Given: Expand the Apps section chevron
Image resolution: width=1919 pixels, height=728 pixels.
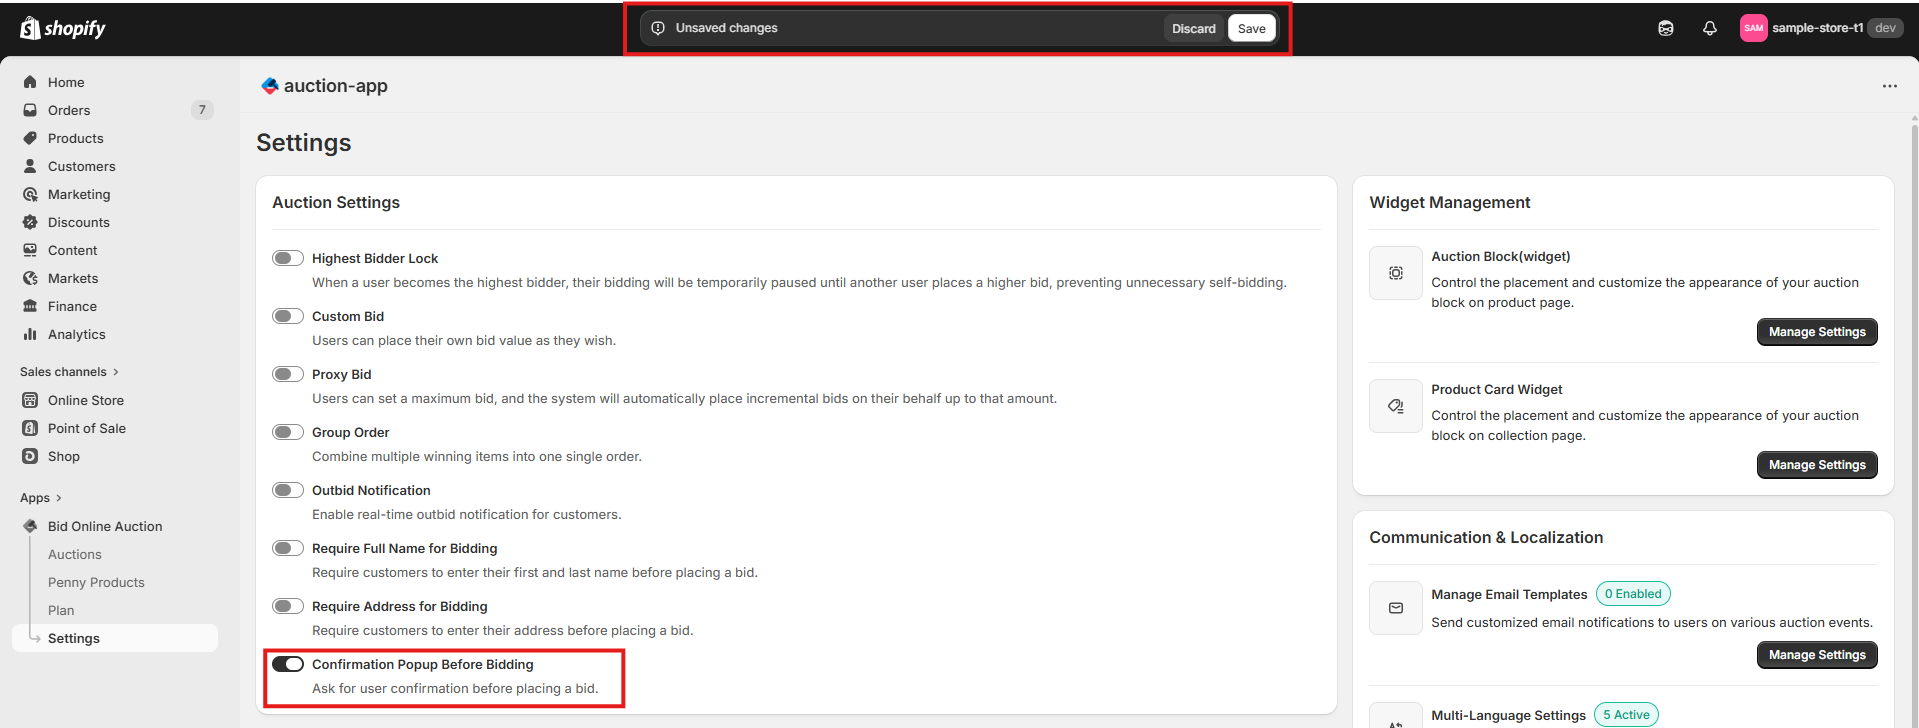Looking at the screenshot, I should [x=59, y=498].
